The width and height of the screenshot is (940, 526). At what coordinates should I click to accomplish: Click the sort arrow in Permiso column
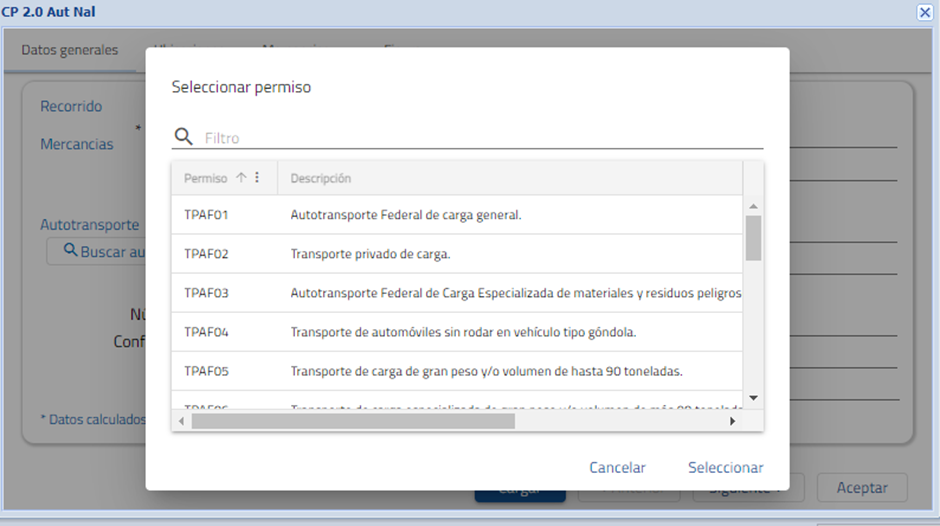point(241,178)
